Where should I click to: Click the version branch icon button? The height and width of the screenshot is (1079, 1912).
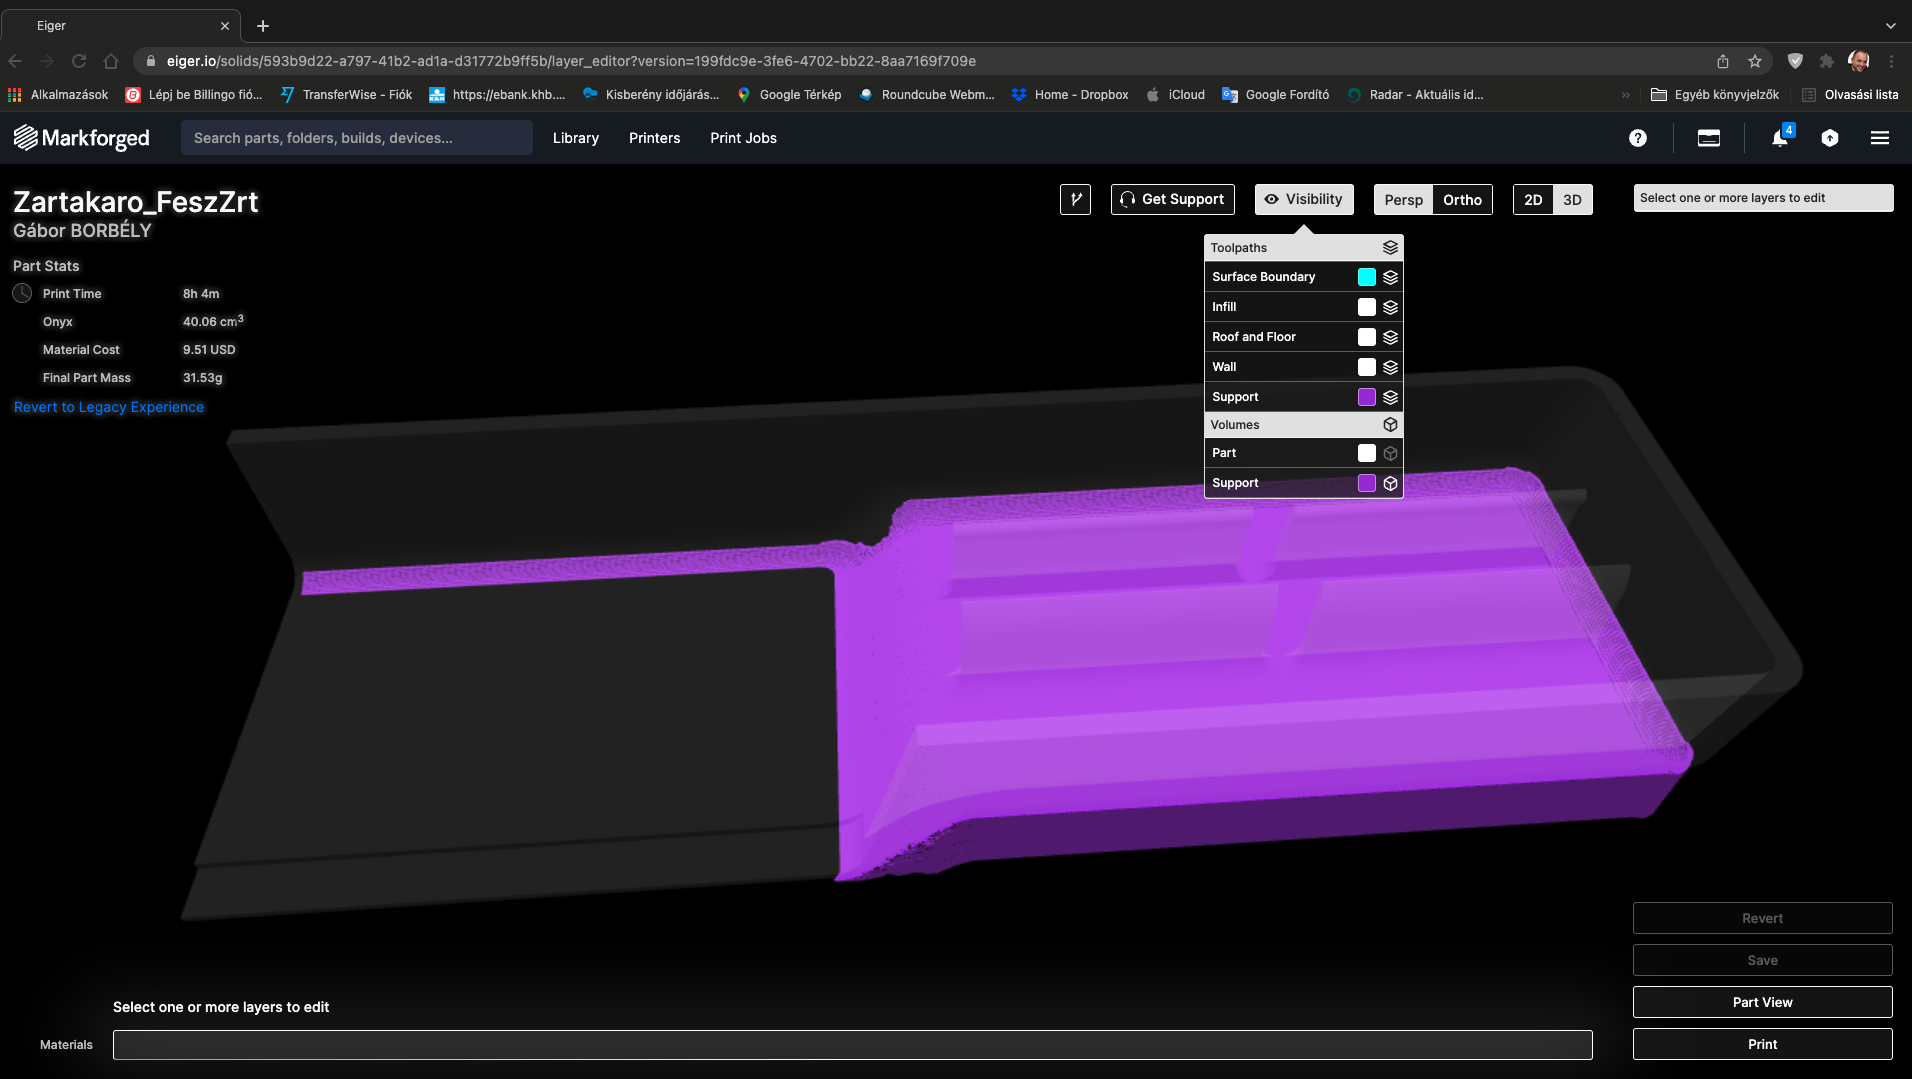(x=1075, y=199)
